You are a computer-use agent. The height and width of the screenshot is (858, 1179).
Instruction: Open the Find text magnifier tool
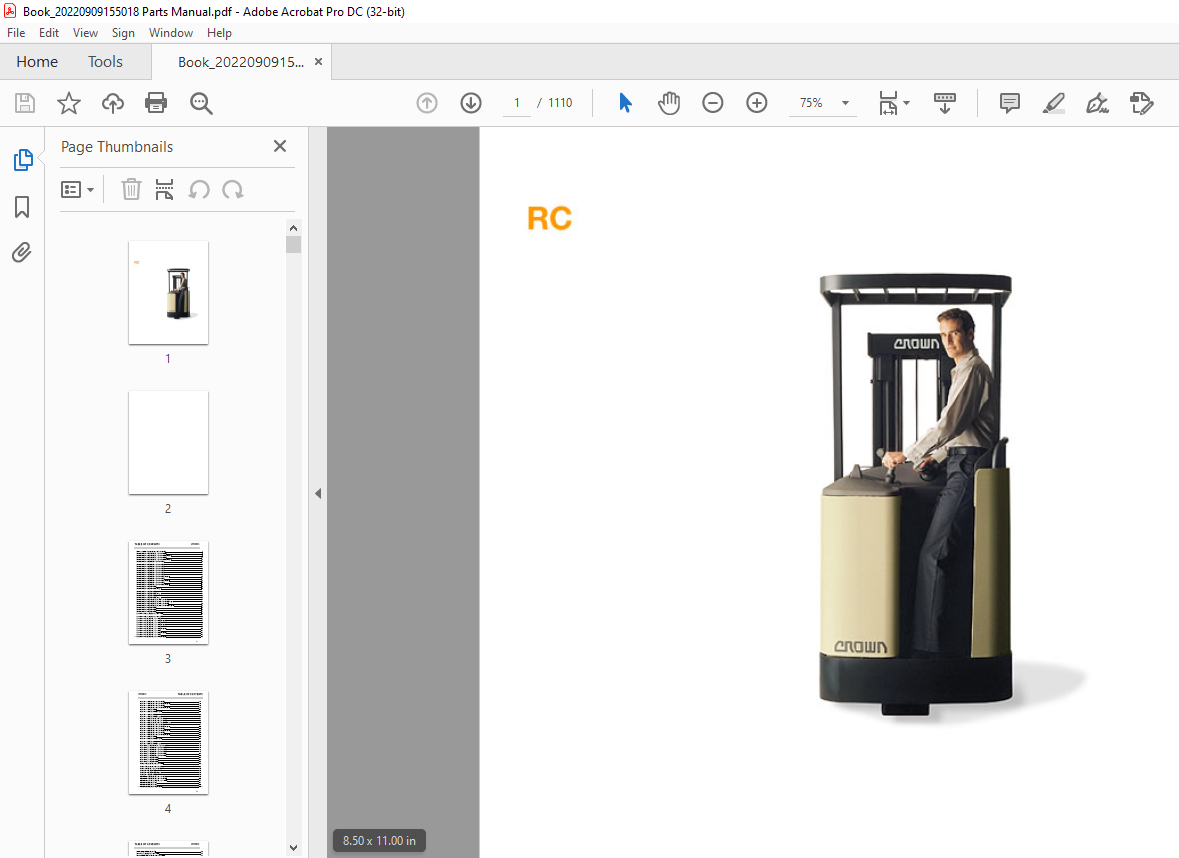point(201,103)
